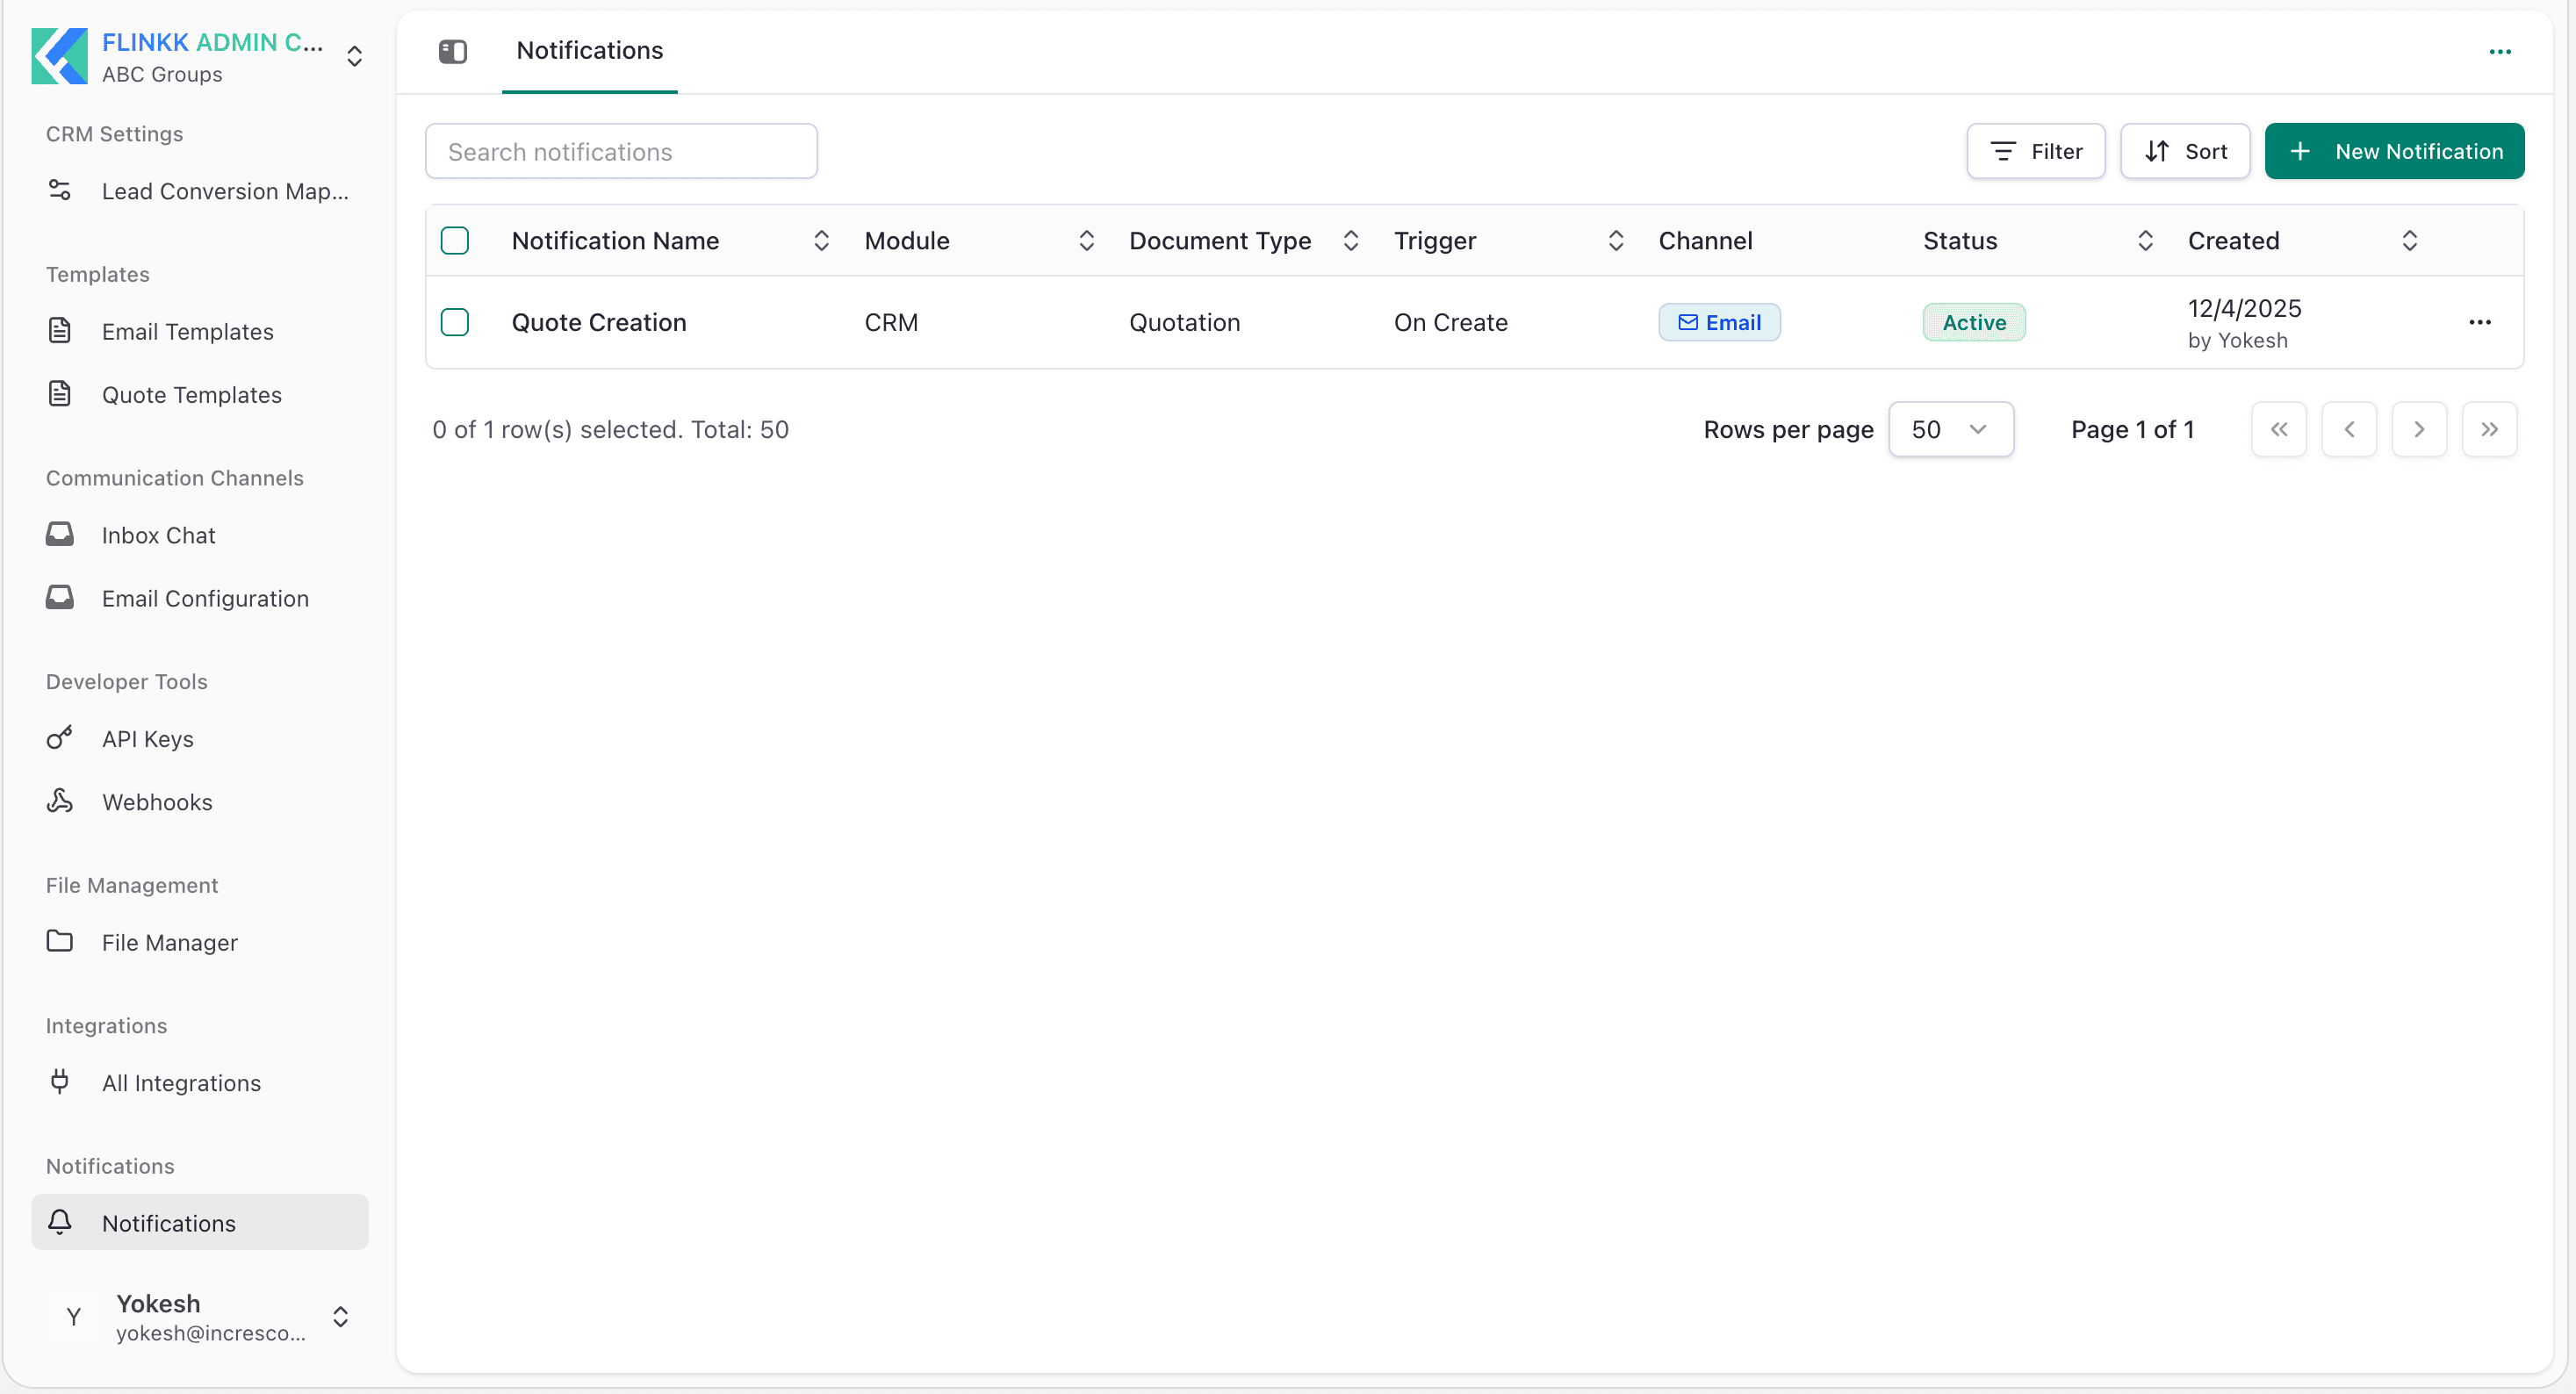Click the rows selected total text

(610, 430)
